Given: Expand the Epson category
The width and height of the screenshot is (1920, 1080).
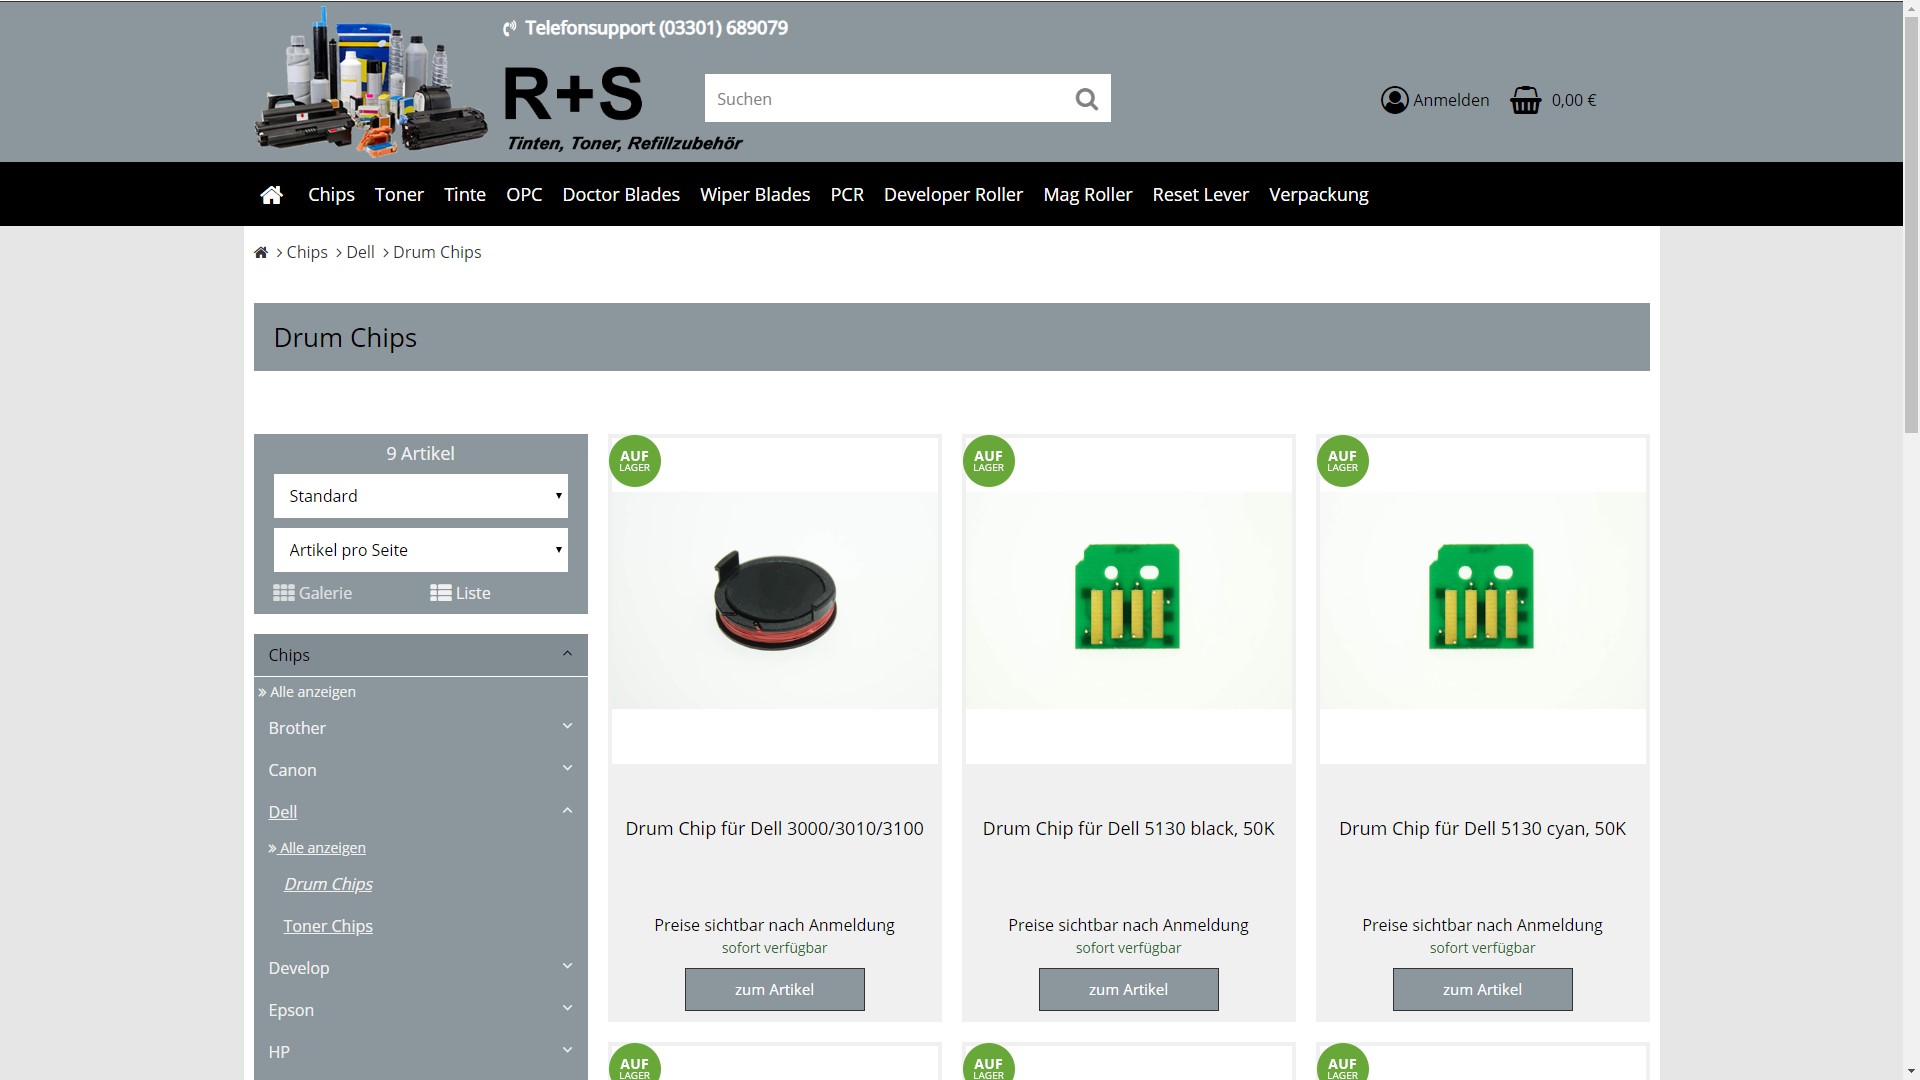Looking at the screenshot, I should 567,1008.
